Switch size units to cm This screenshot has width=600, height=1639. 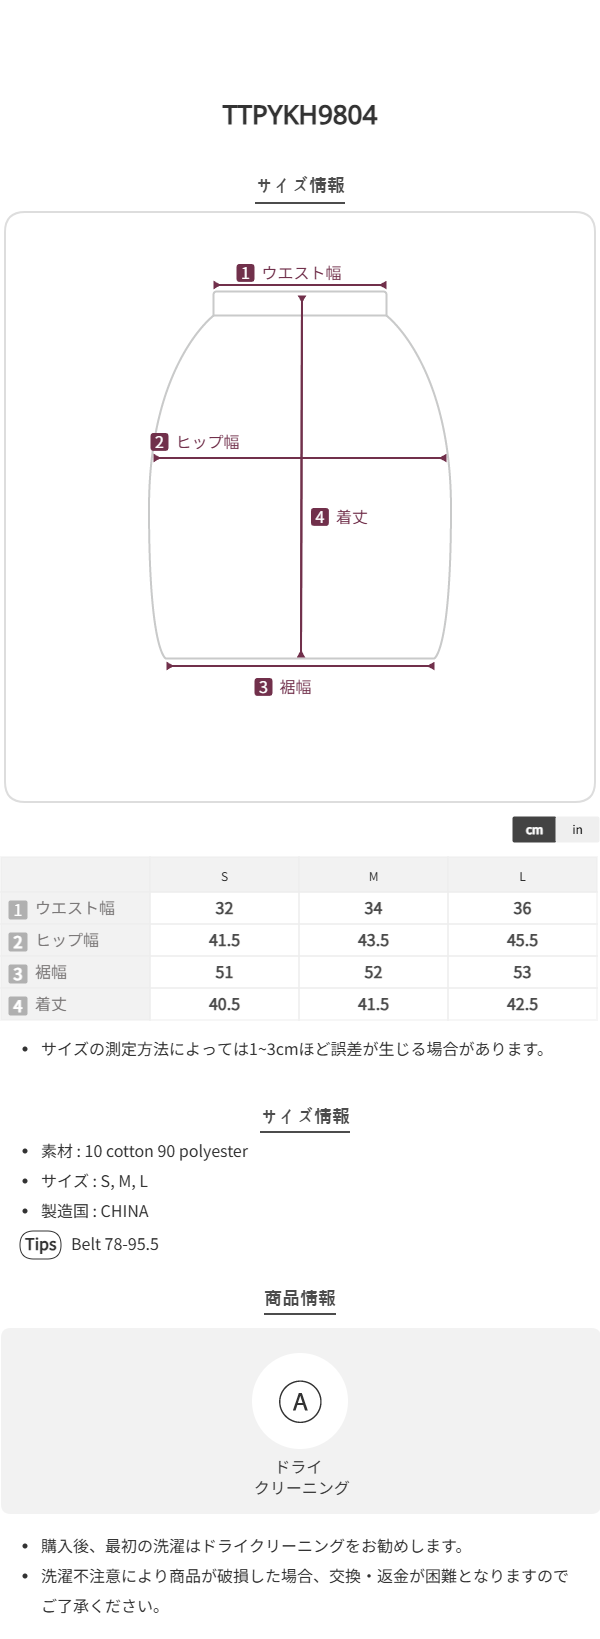(x=534, y=830)
